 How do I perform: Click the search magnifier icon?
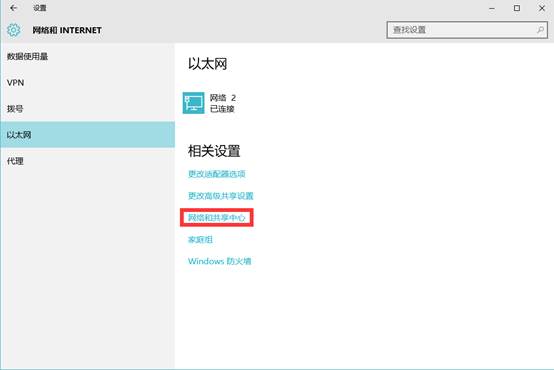click(x=540, y=30)
